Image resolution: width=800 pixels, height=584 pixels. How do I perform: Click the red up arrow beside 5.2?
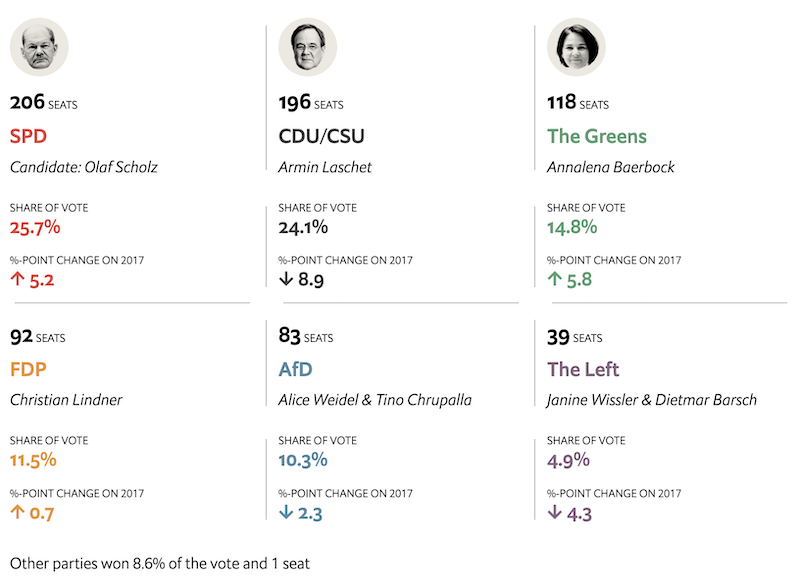click(x=17, y=280)
